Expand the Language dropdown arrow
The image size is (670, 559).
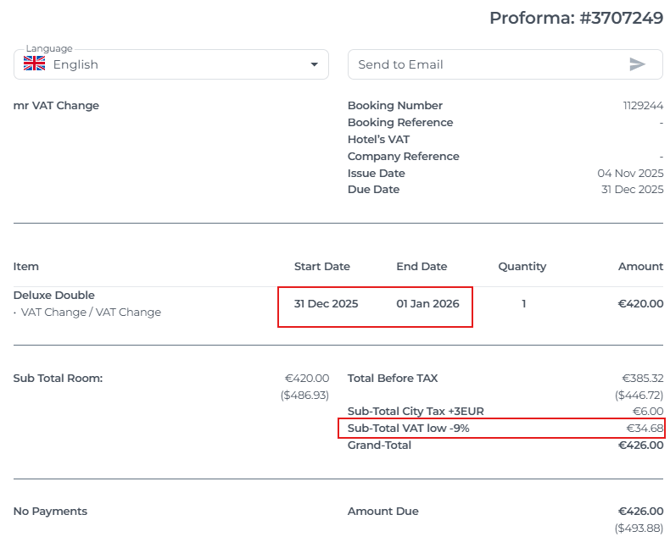tap(314, 64)
